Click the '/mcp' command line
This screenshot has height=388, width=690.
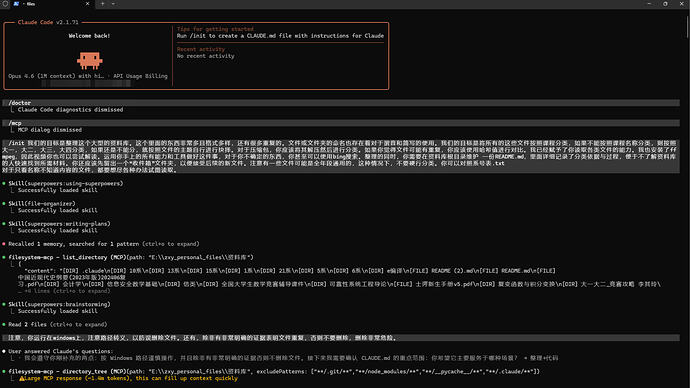pyautogui.click(x=341, y=123)
